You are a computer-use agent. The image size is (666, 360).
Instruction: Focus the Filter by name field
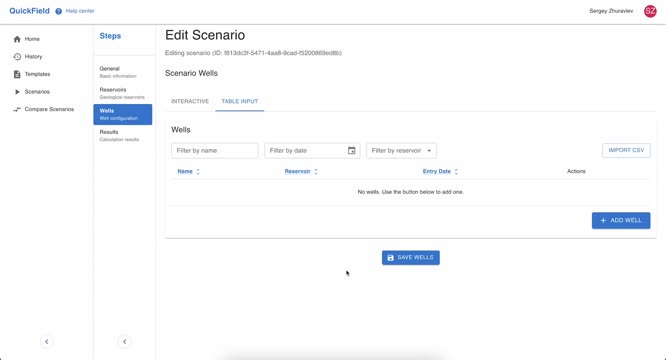click(214, 151)
